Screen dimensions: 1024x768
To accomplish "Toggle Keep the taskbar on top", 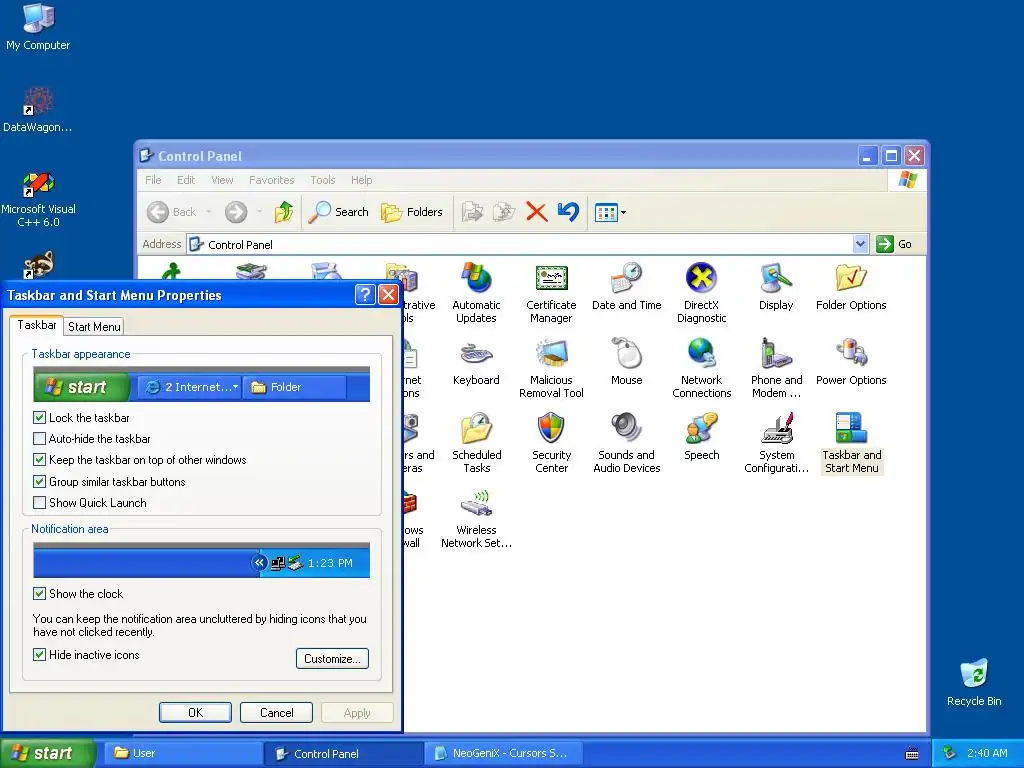I will click(40, 460).
